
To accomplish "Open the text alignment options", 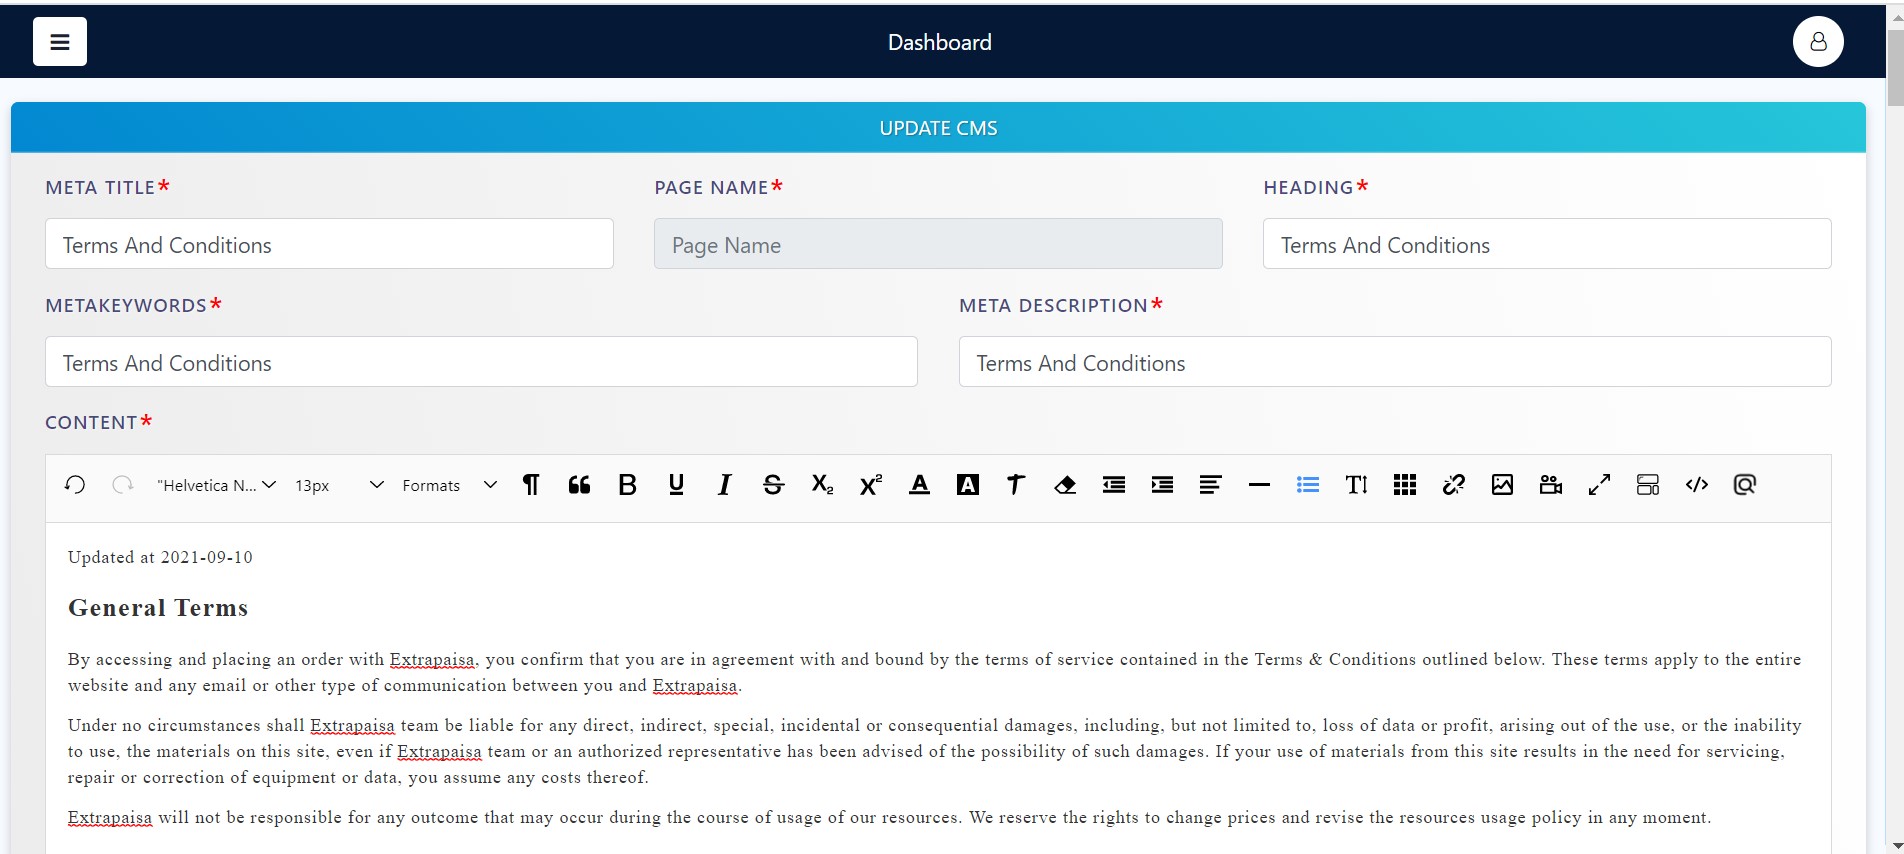I will click(1211, 485).
